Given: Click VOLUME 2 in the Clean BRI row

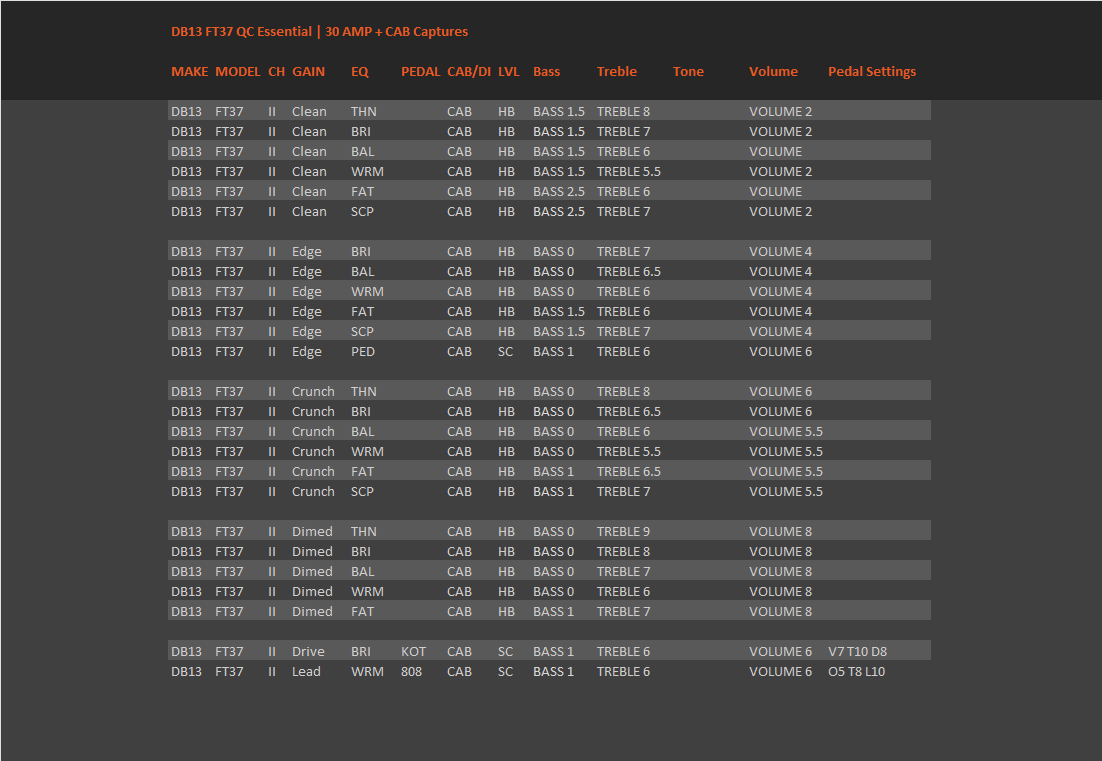Looking at the screenshot, I should [780, 131].
